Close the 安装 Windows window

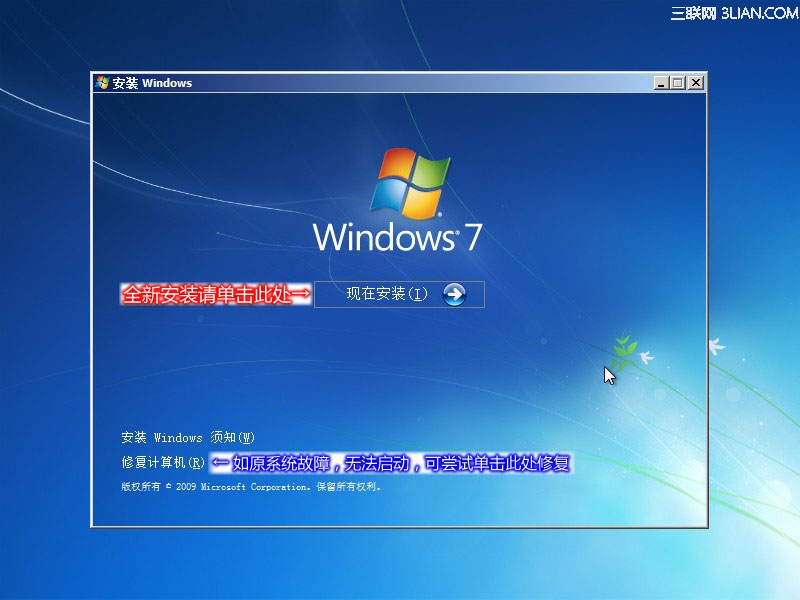tap(695, 83)
